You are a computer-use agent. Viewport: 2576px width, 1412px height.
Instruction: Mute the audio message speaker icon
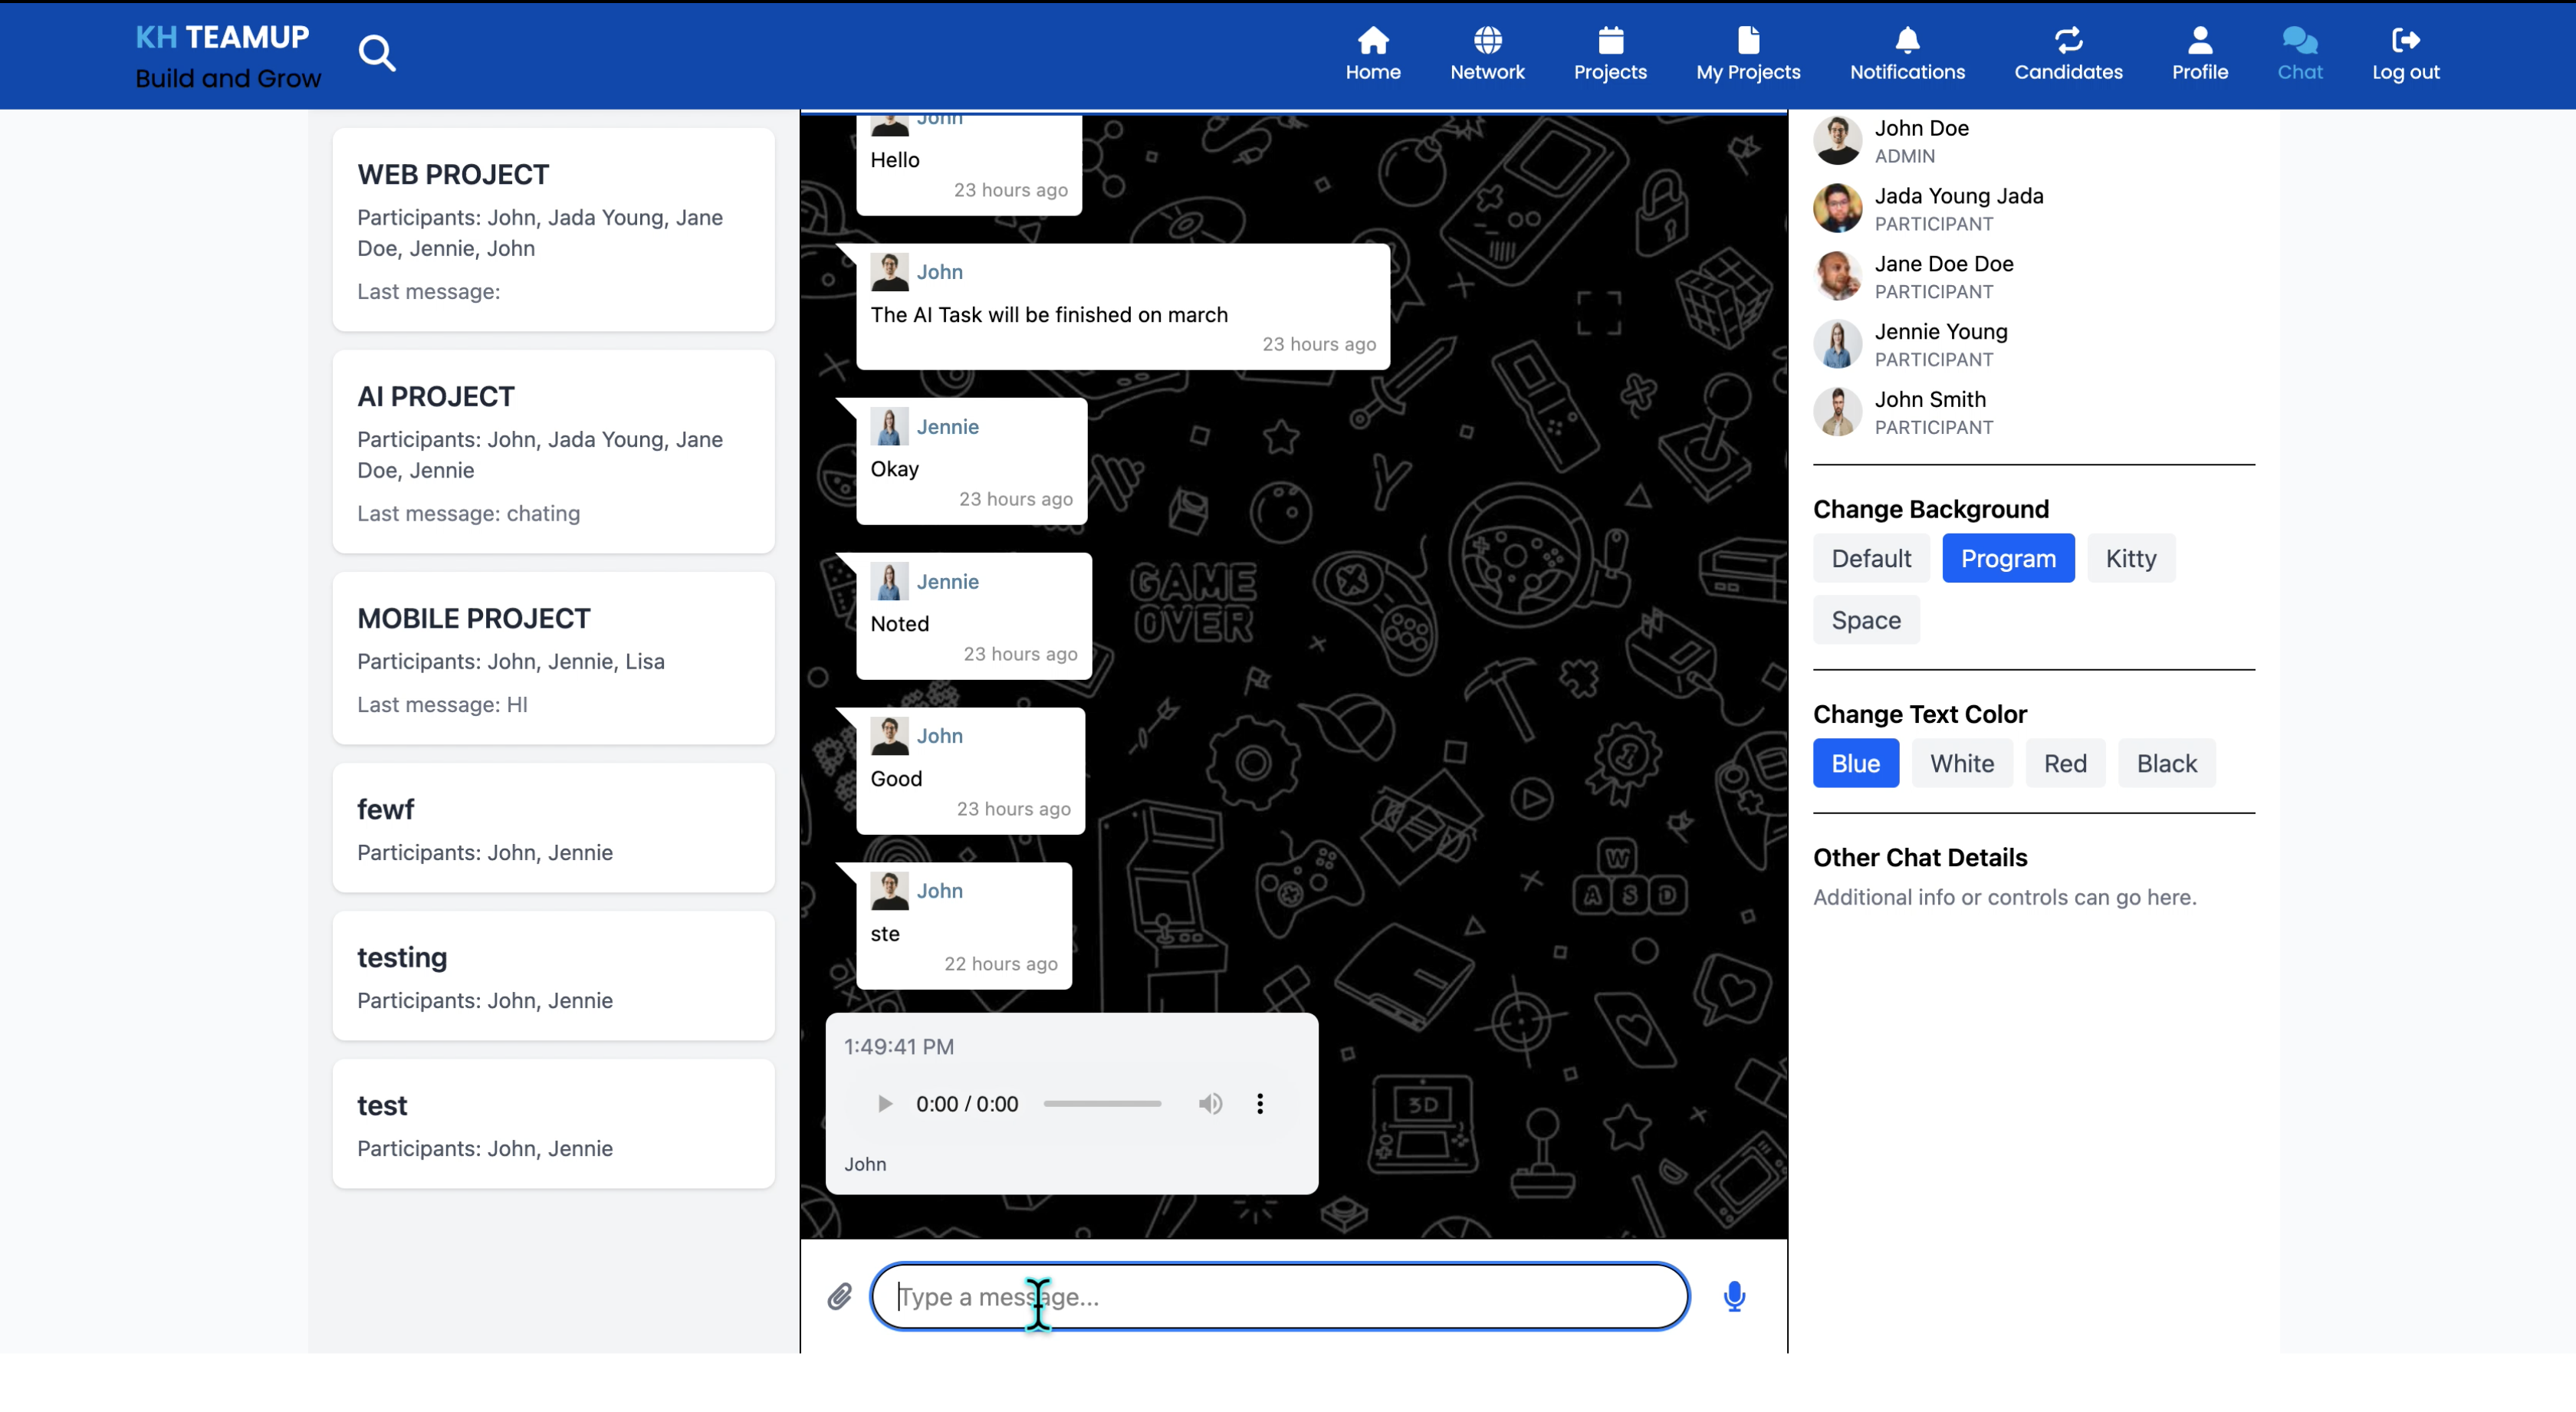1210,1104
